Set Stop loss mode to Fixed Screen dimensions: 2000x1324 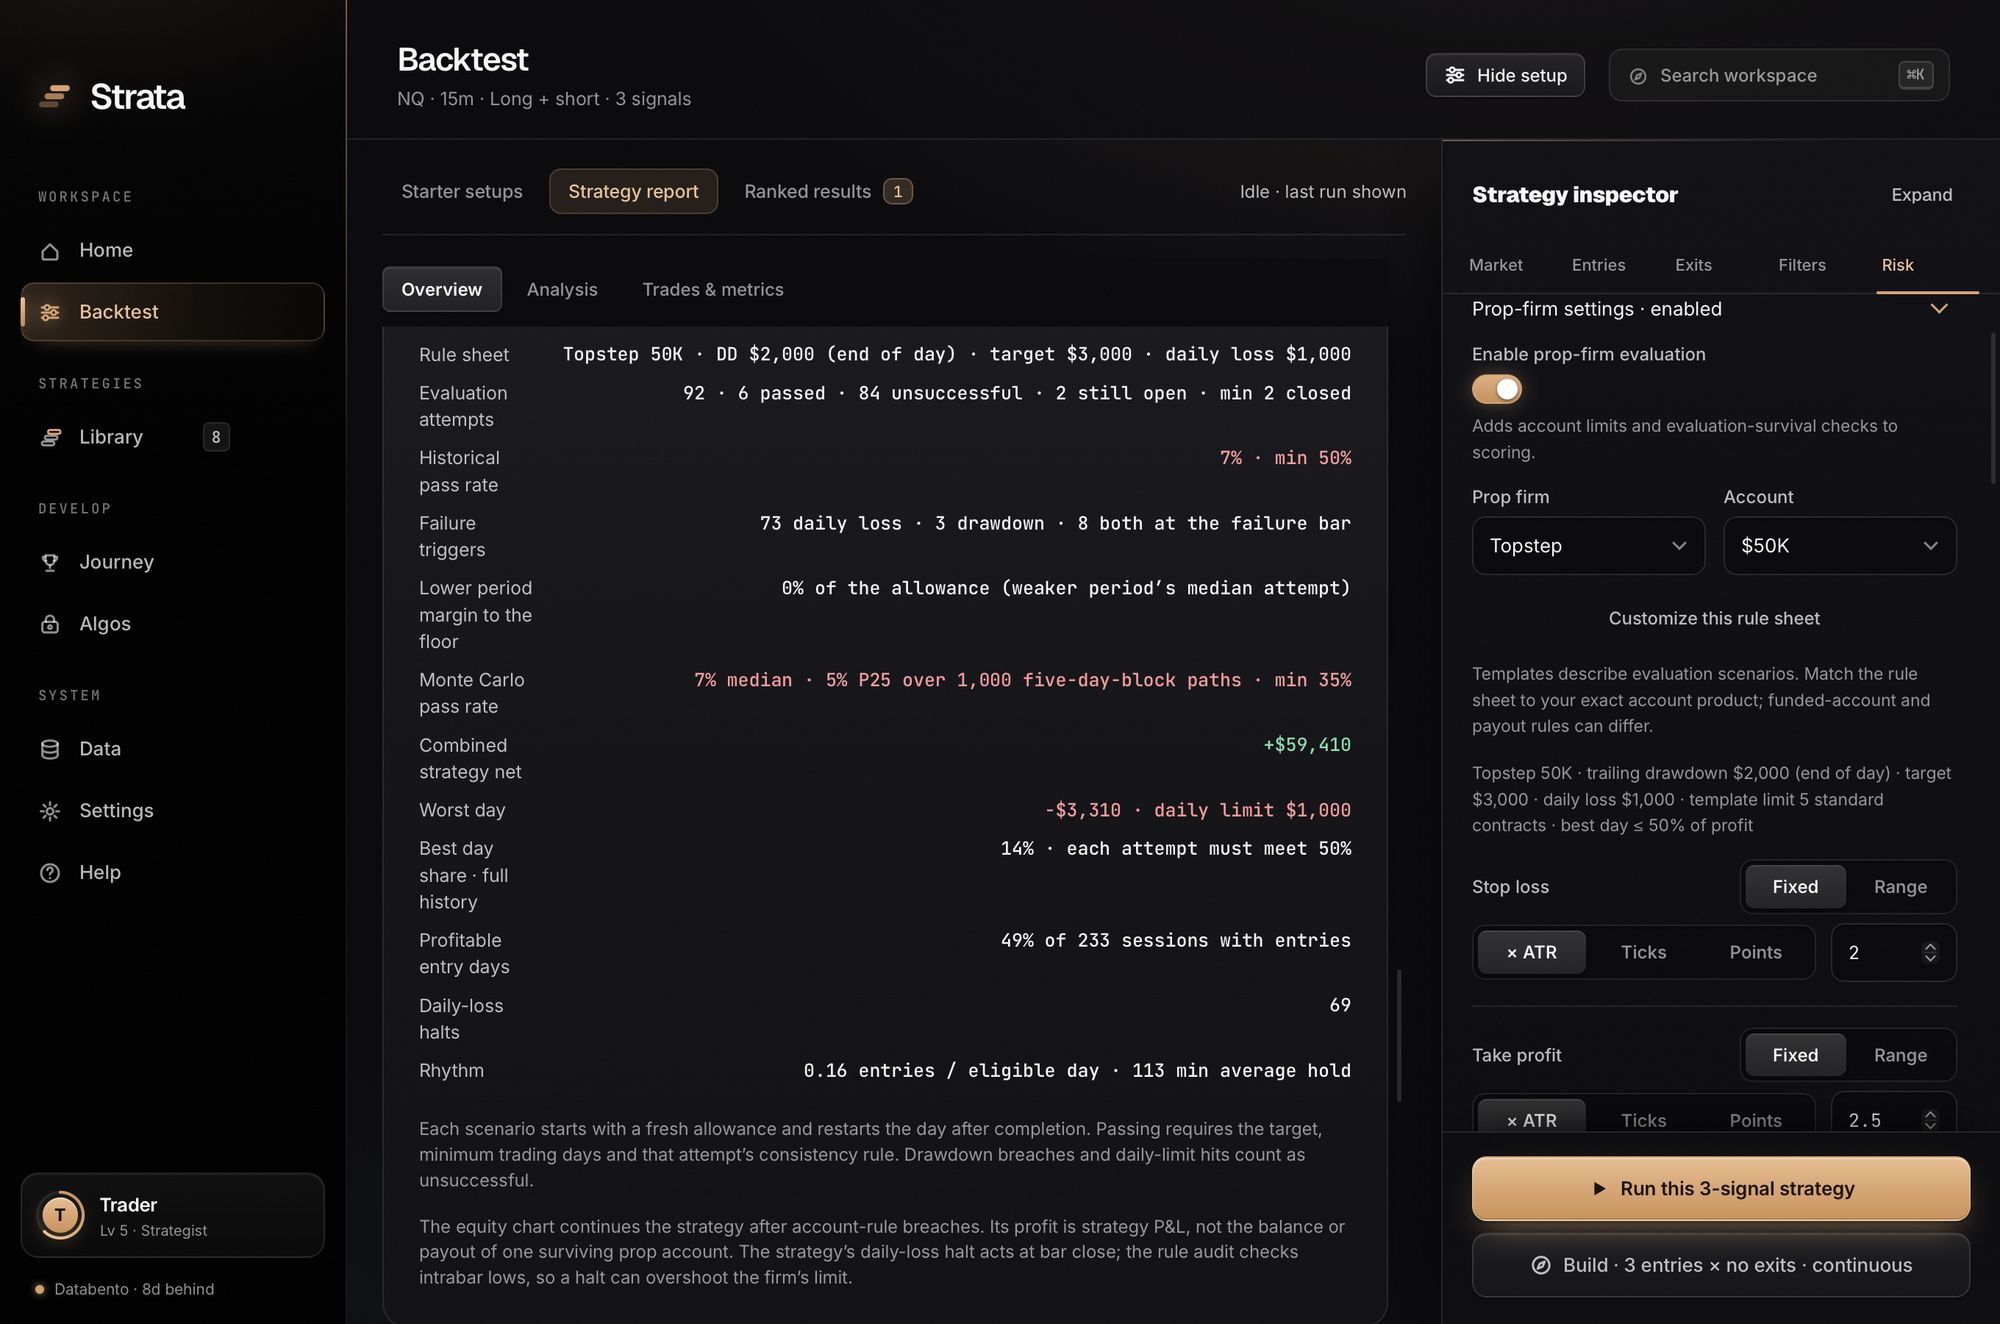1795,887
